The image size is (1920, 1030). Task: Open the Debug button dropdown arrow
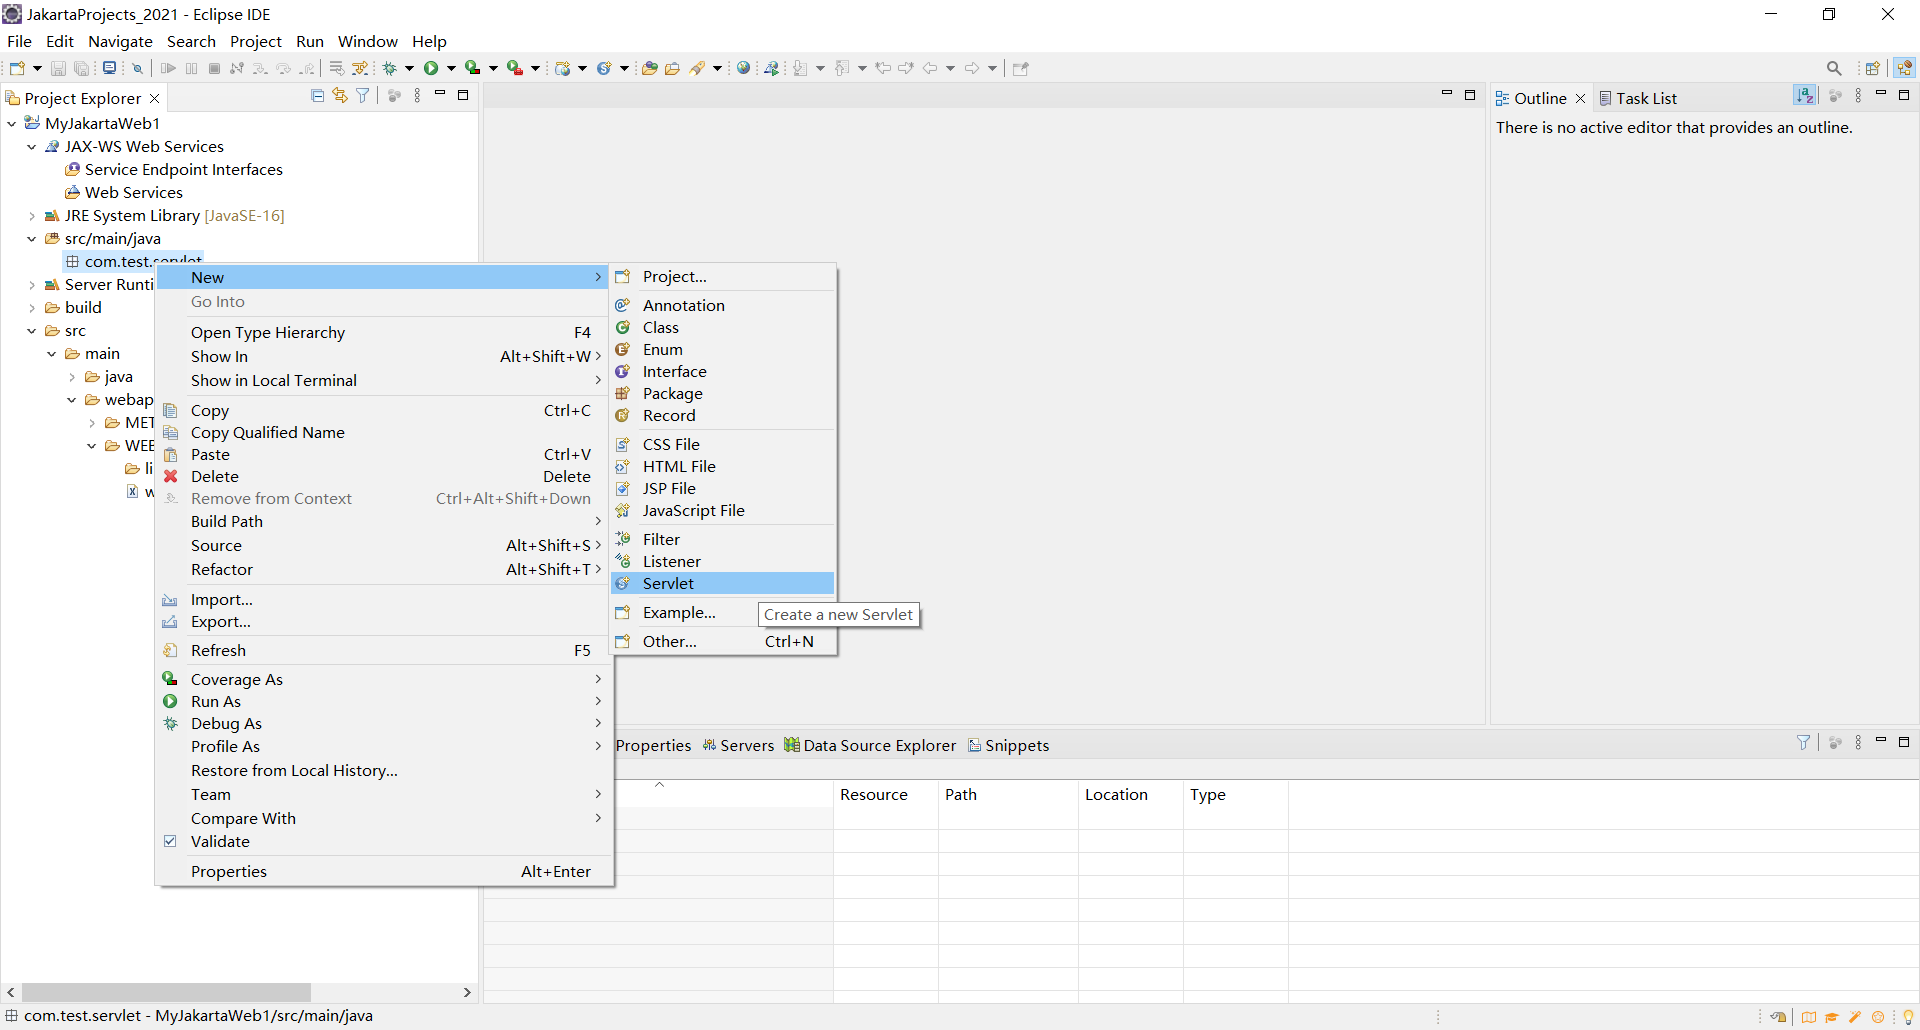tap(409, 68)
